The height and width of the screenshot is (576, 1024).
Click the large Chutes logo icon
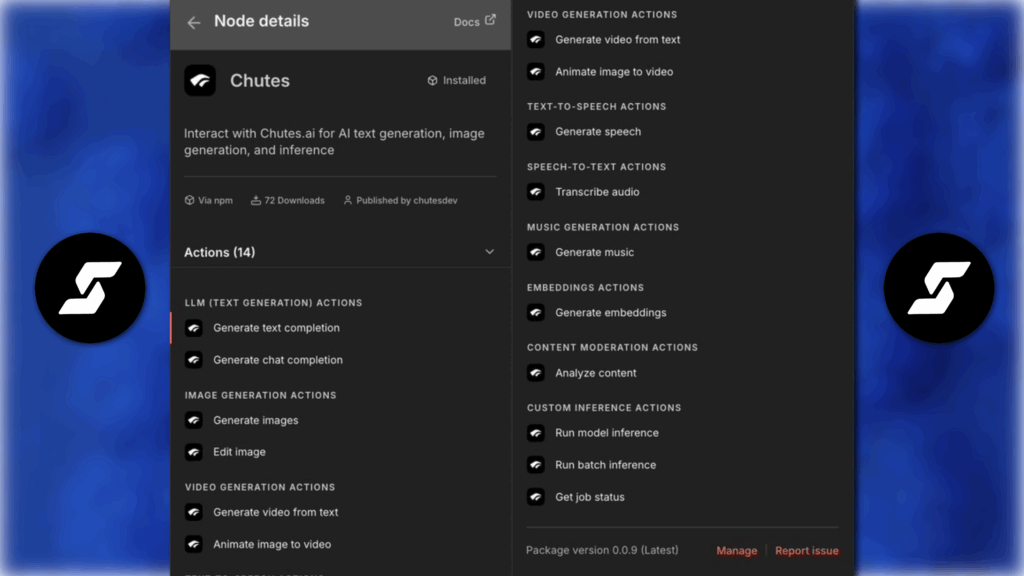[200, 81]
